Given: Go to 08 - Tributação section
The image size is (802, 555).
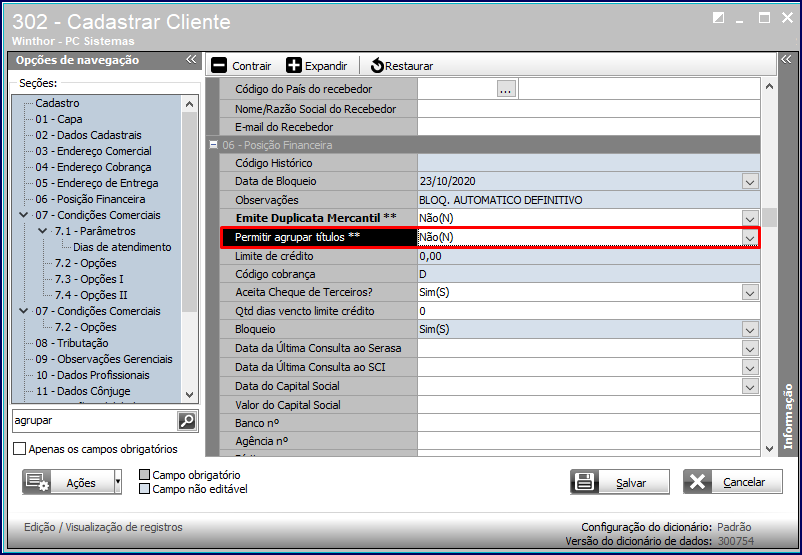Looking at the screenshot, I should [x=72, y=343].
